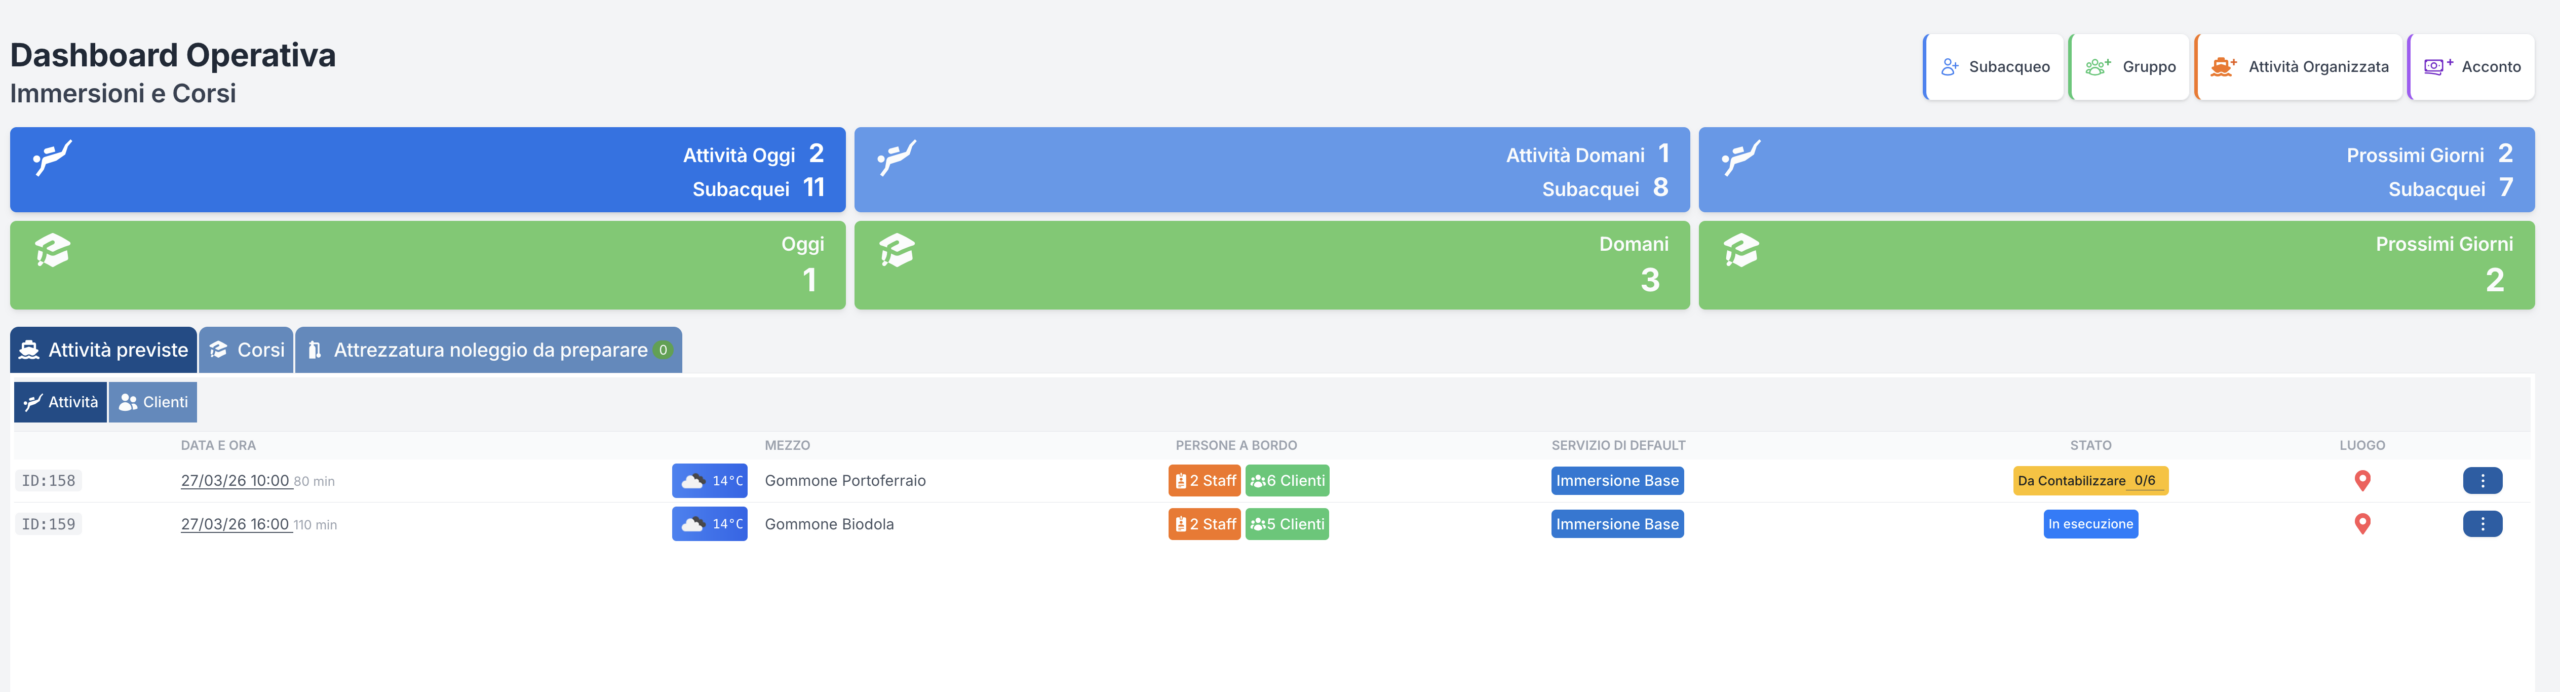2560x692 pixels.
Task: Click diver icon in Prossimi Giorni card
Action: coord(1741,158)
